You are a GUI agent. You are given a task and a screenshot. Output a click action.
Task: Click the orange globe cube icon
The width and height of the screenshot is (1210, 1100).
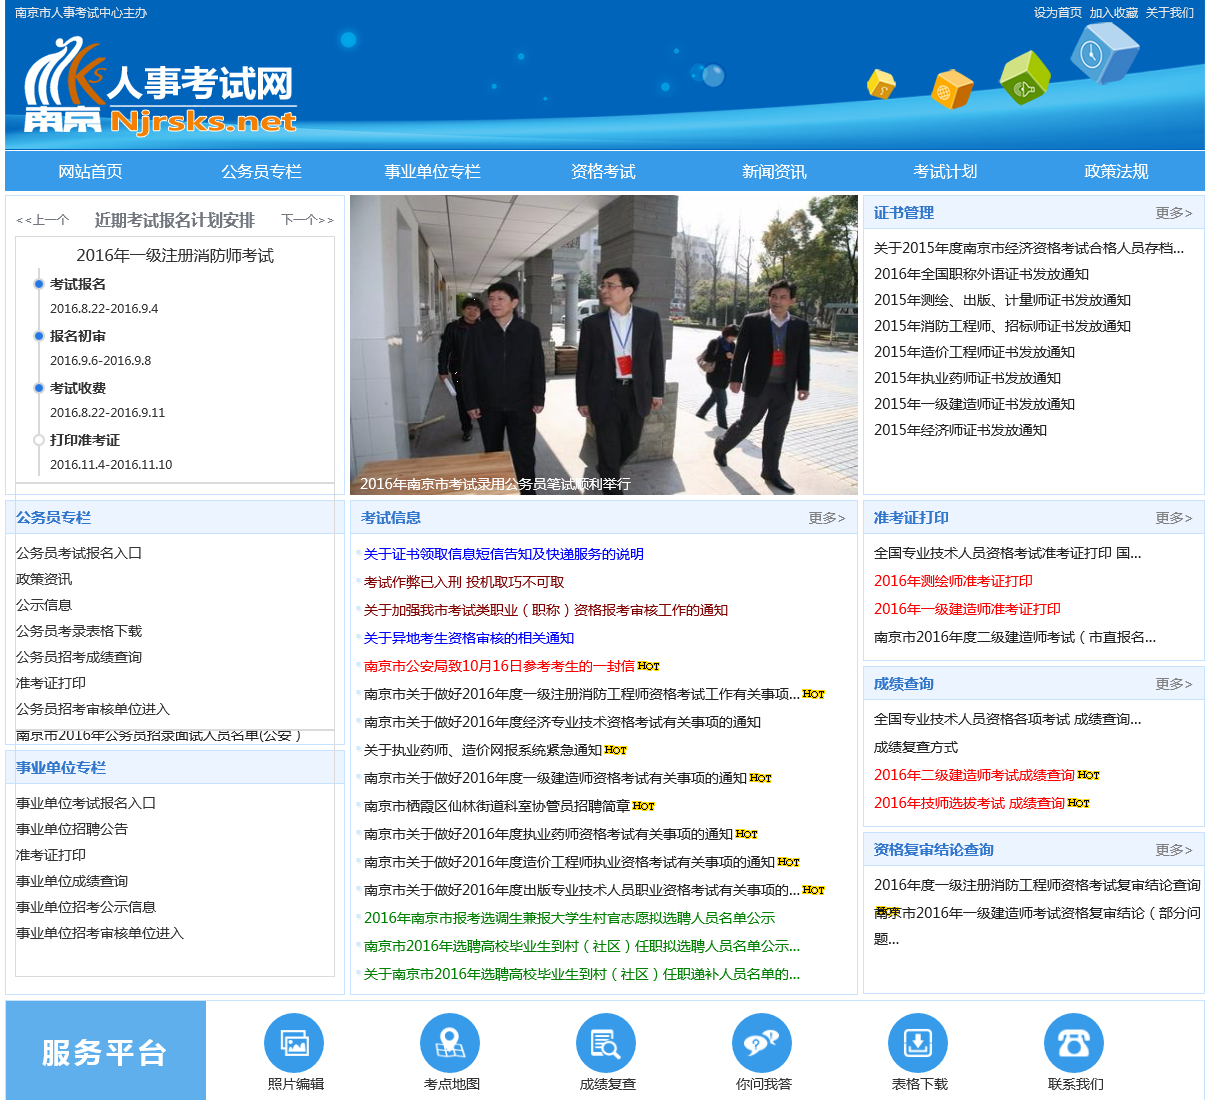point(951,89)
